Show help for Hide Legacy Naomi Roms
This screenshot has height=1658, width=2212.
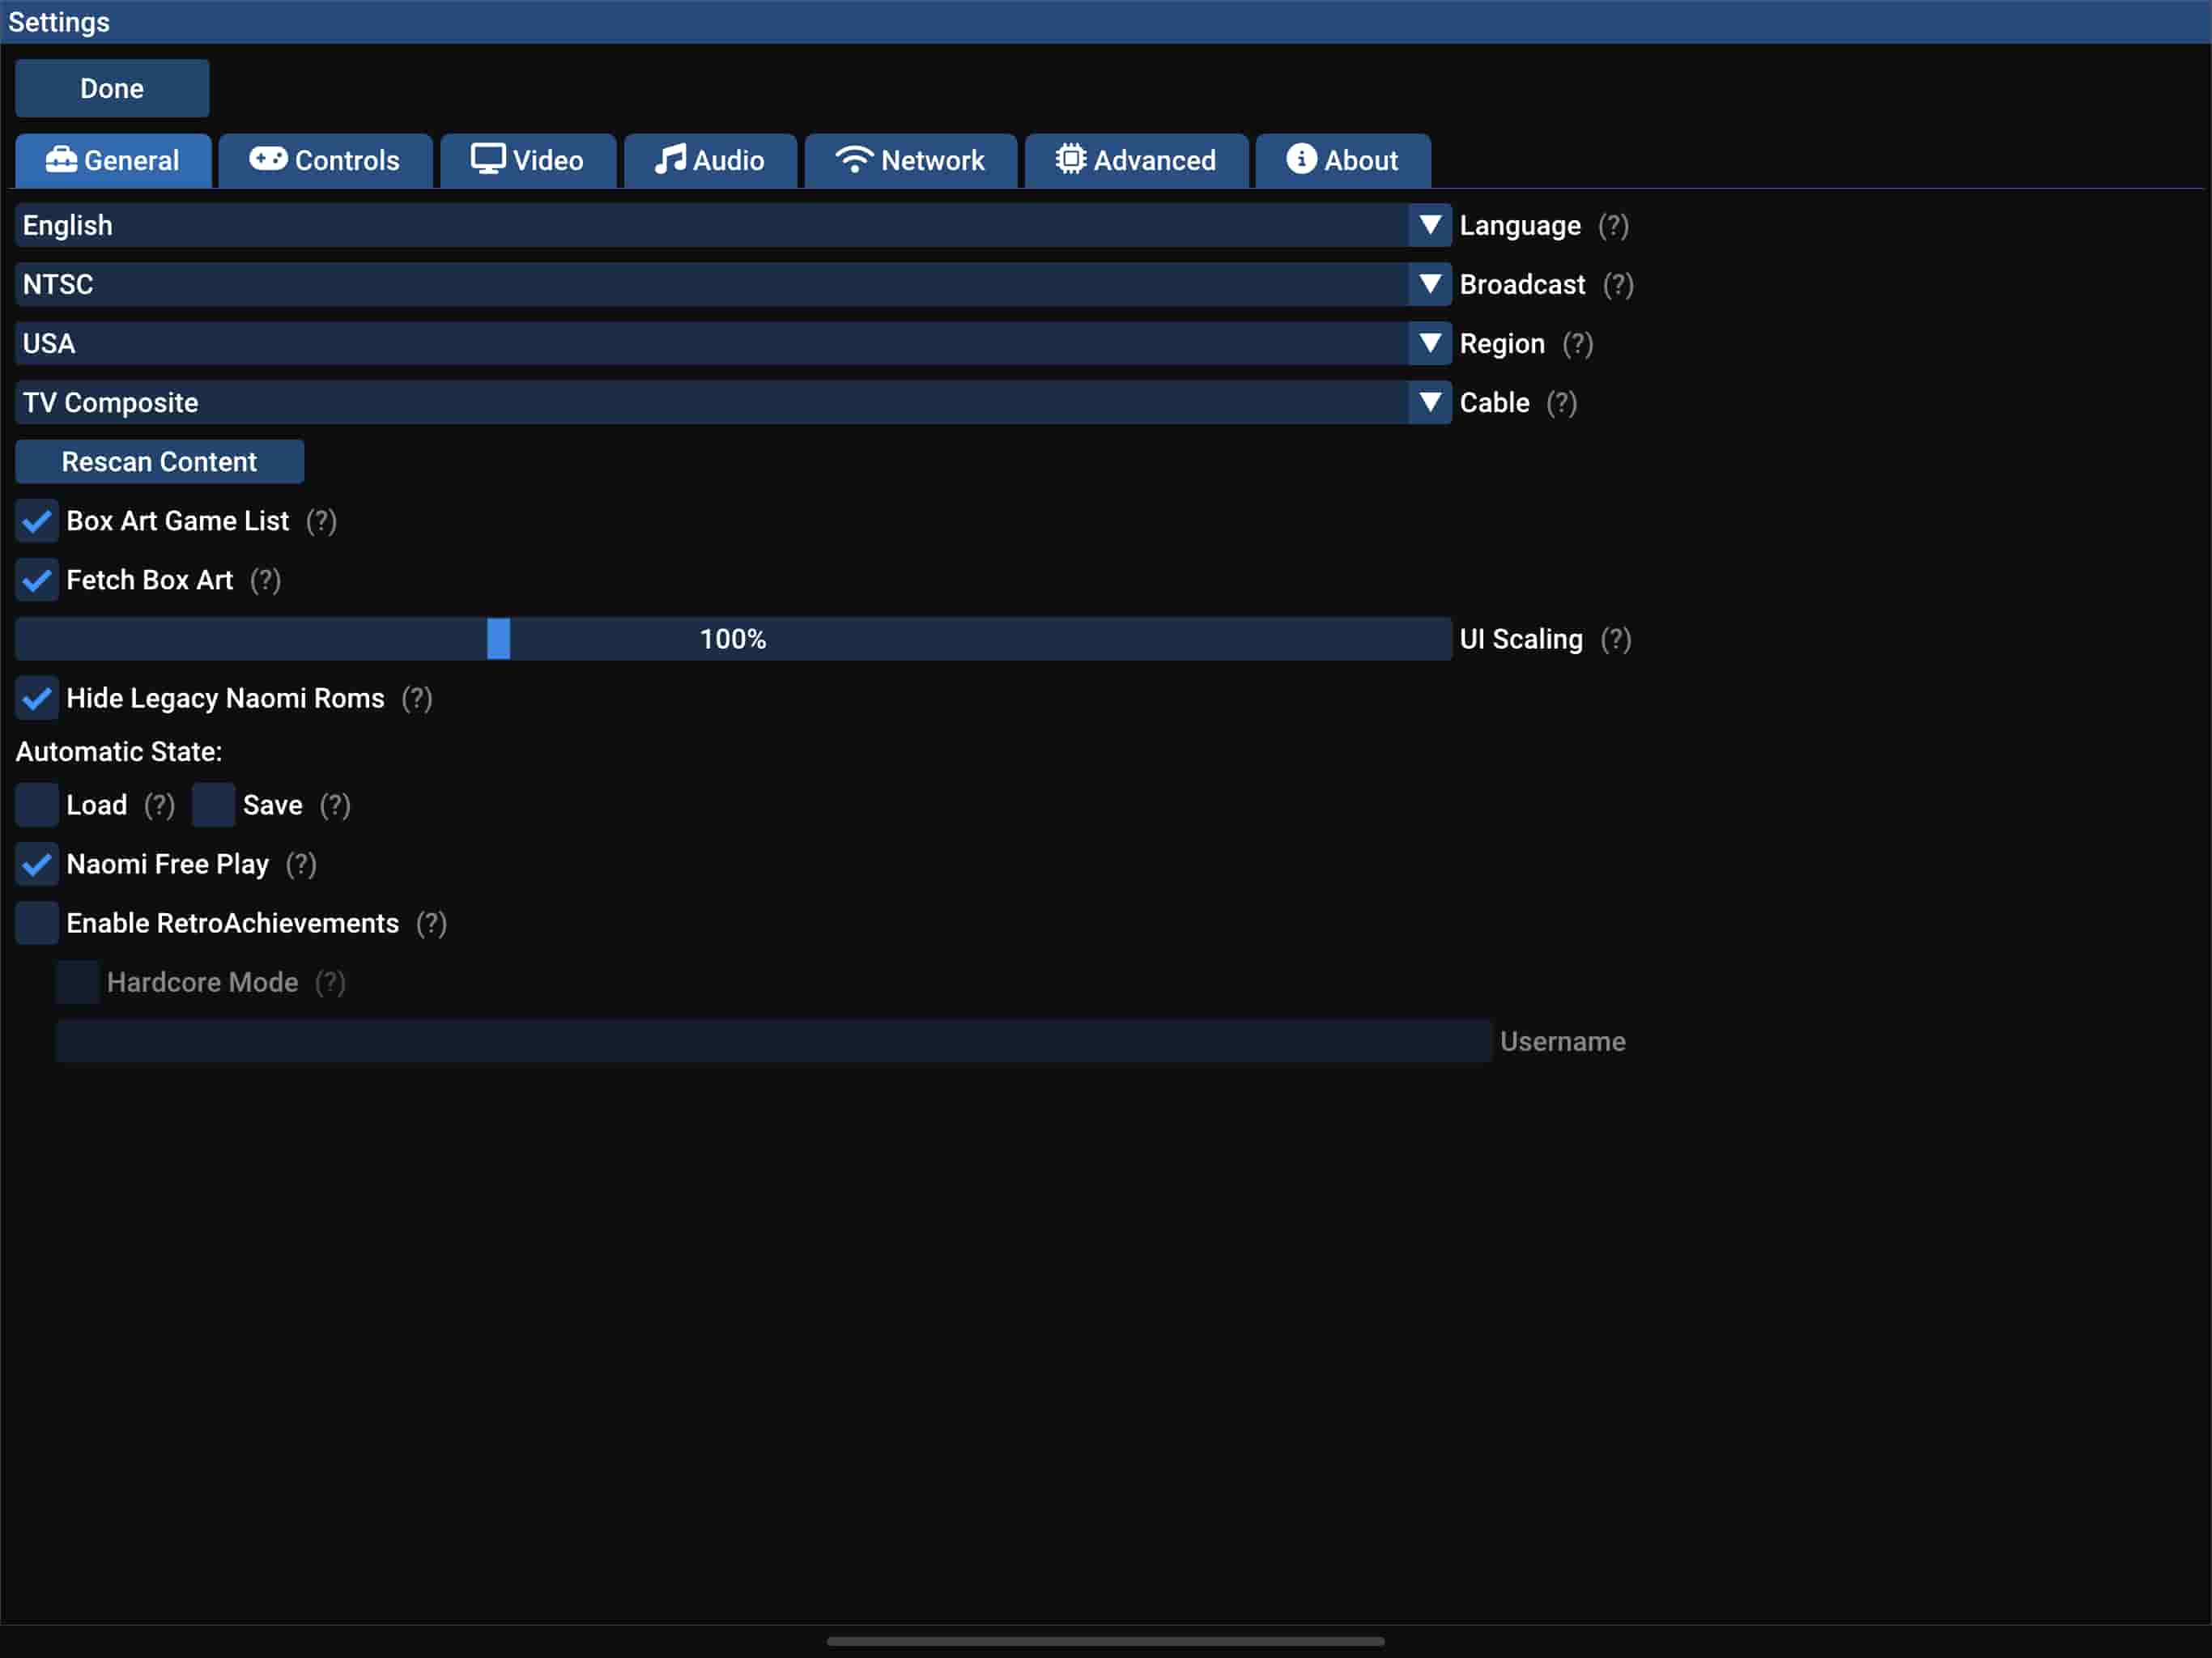click(417, 698)
